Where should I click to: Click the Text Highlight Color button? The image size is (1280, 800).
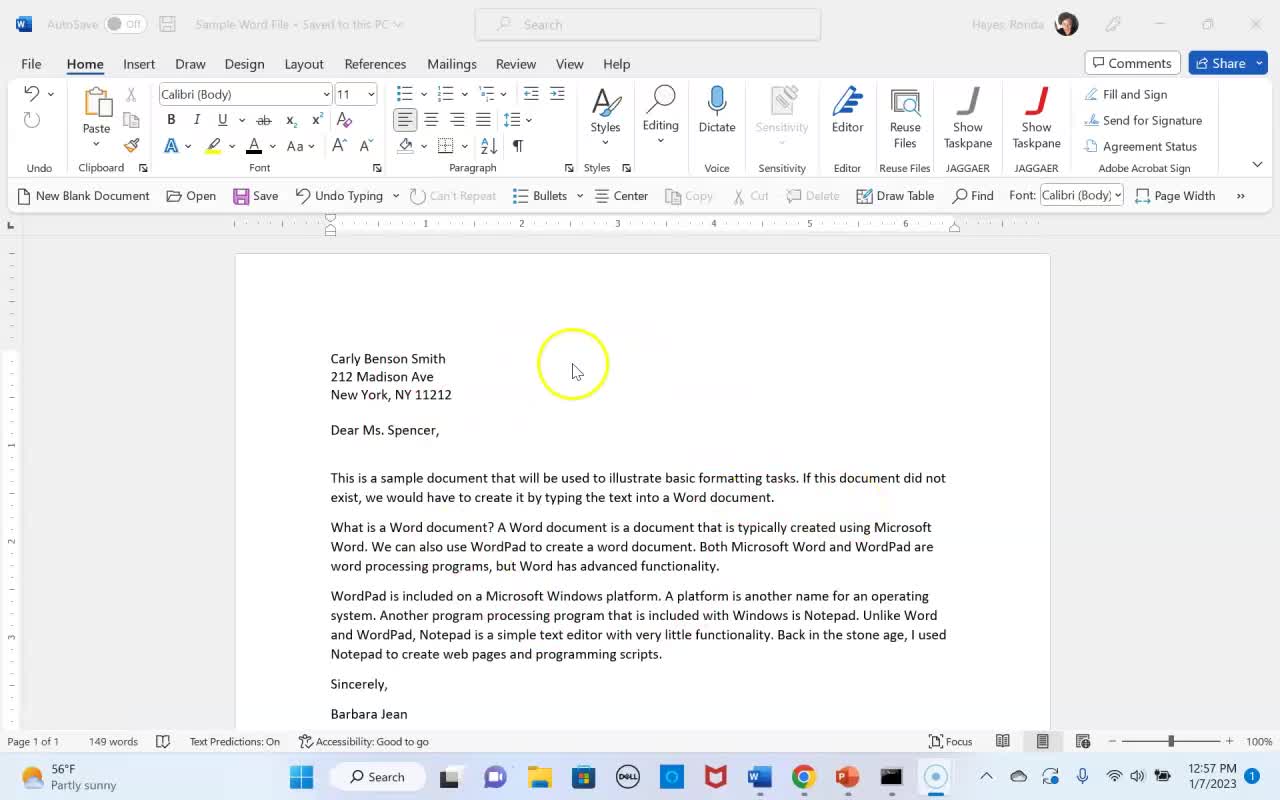(213, 146)
